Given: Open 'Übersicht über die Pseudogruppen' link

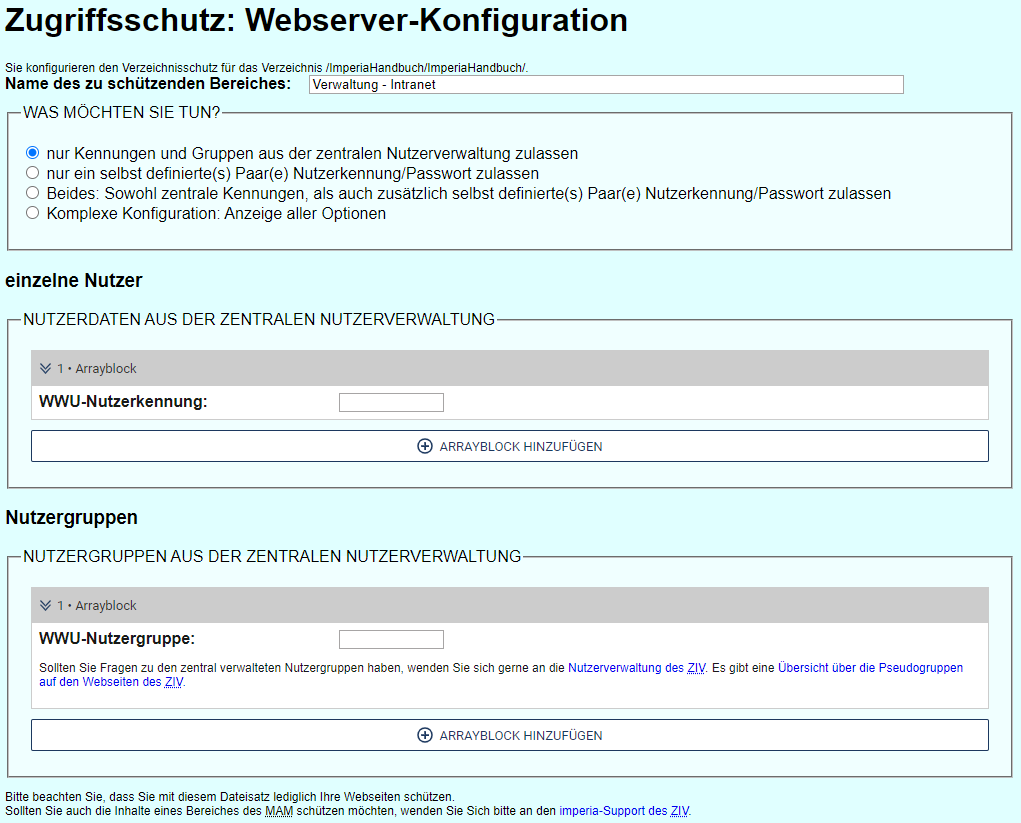Looking at the screenshot, I should point(870,668).
